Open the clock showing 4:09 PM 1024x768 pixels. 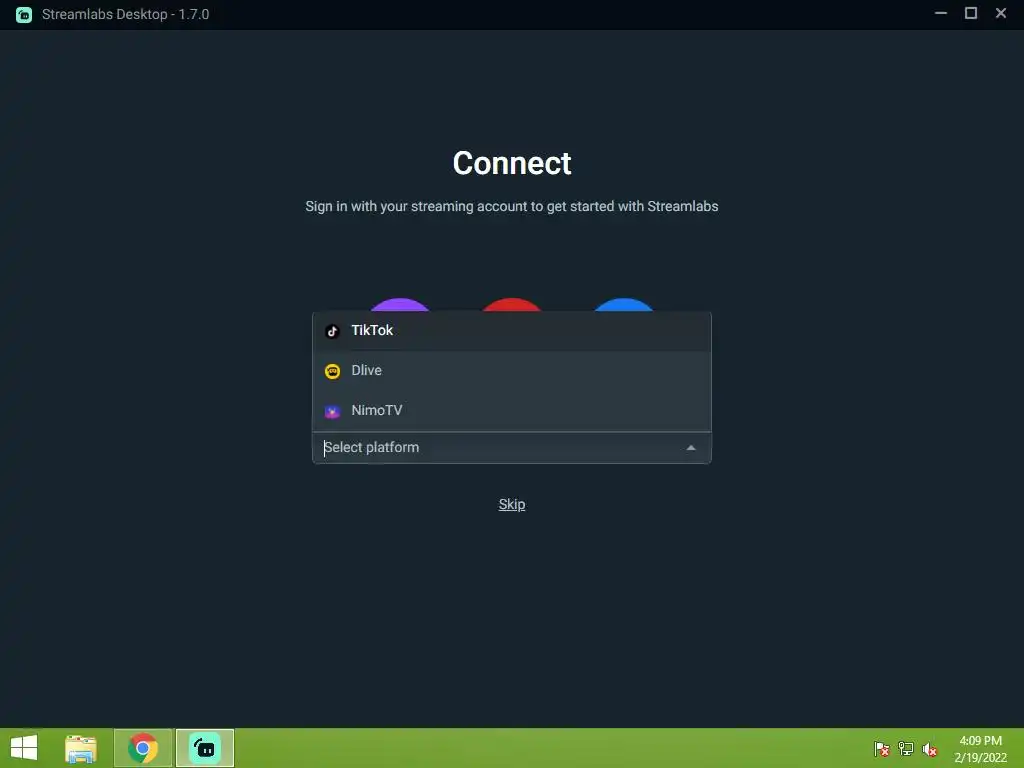coord(980,748)
